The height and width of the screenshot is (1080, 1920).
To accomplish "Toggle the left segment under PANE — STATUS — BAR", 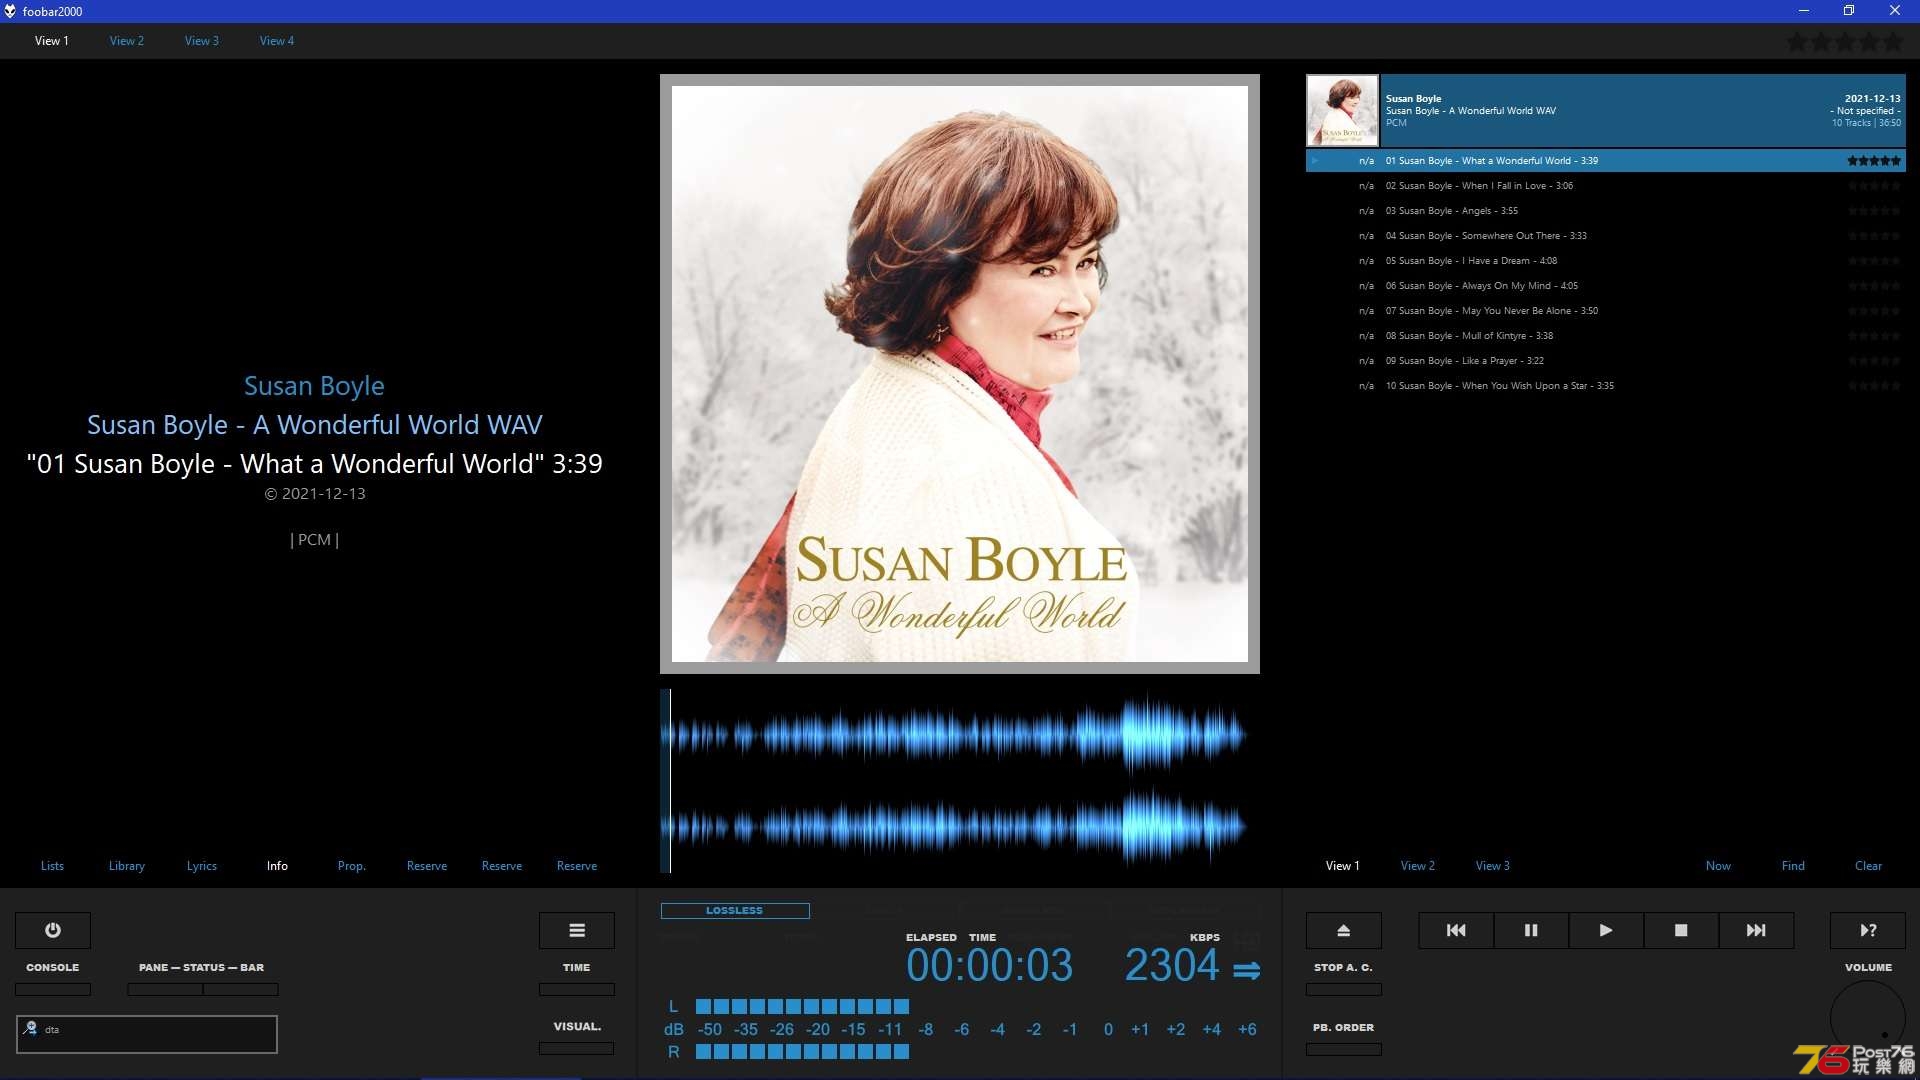I will (x=165, y=989).
